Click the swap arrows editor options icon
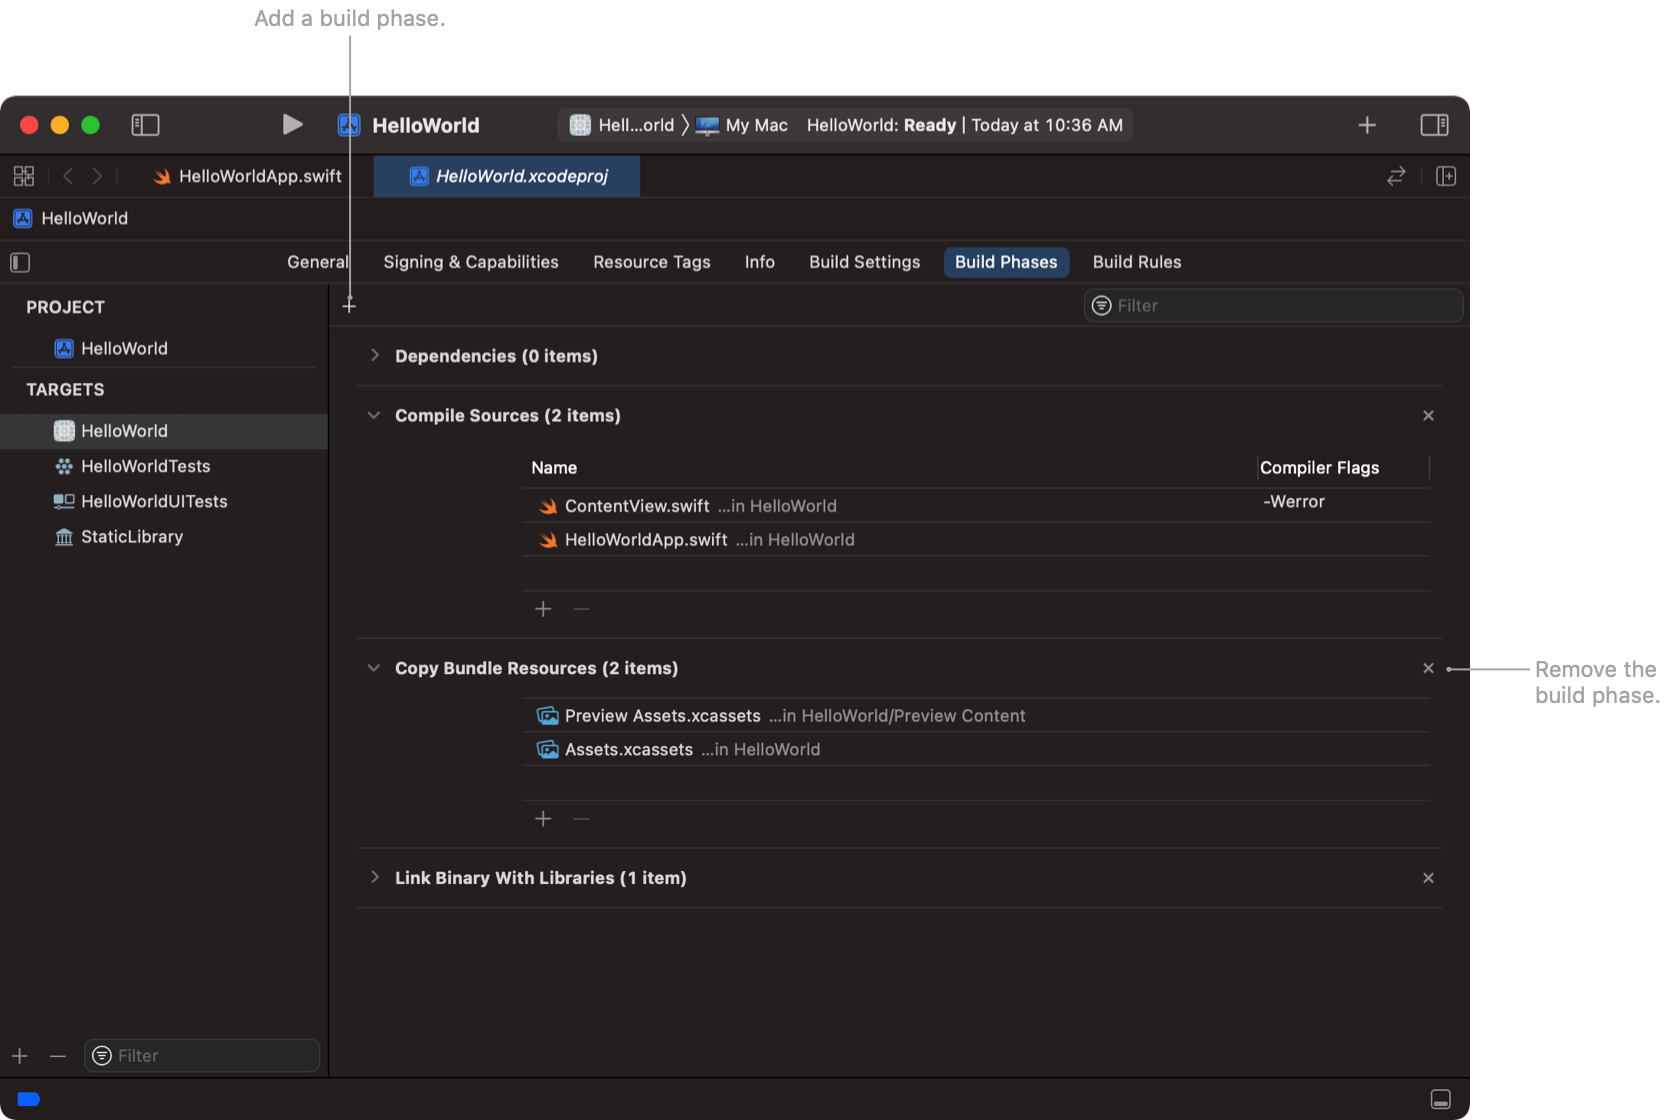1666x1120 pixels. 1396,176
